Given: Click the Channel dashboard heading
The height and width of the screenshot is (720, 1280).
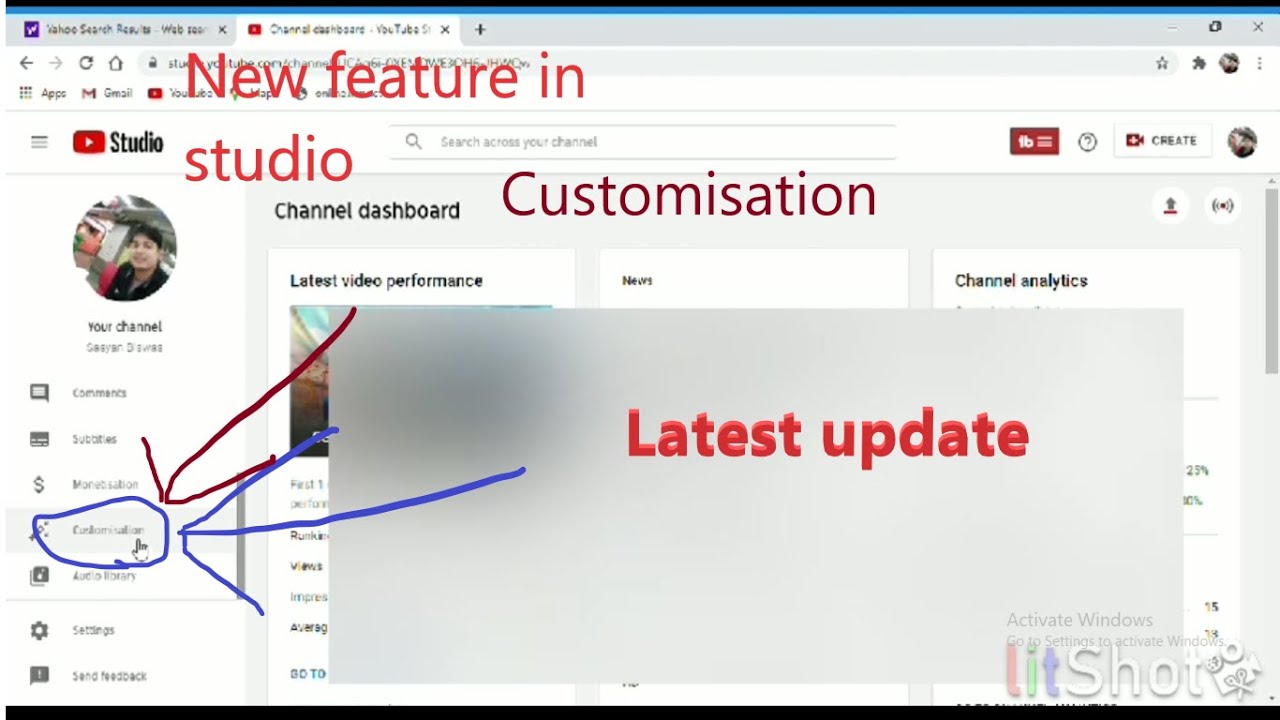Looking at the screenshot, I should [x=367, y=211].
